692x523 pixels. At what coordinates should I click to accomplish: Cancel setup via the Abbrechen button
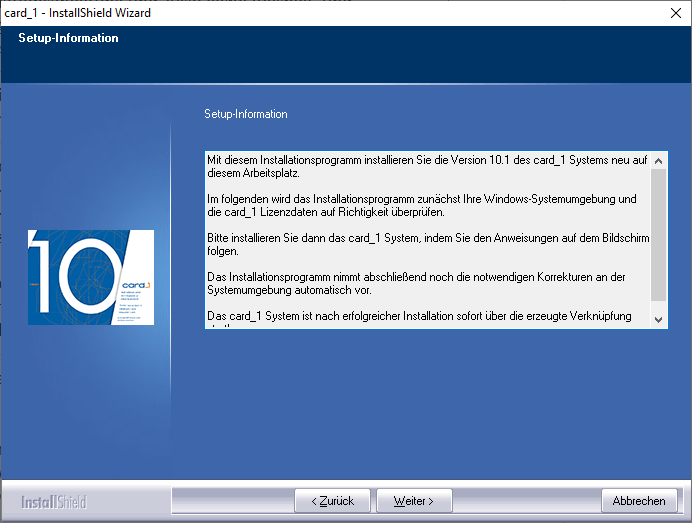pyautogui.click(x=638, y=500)
